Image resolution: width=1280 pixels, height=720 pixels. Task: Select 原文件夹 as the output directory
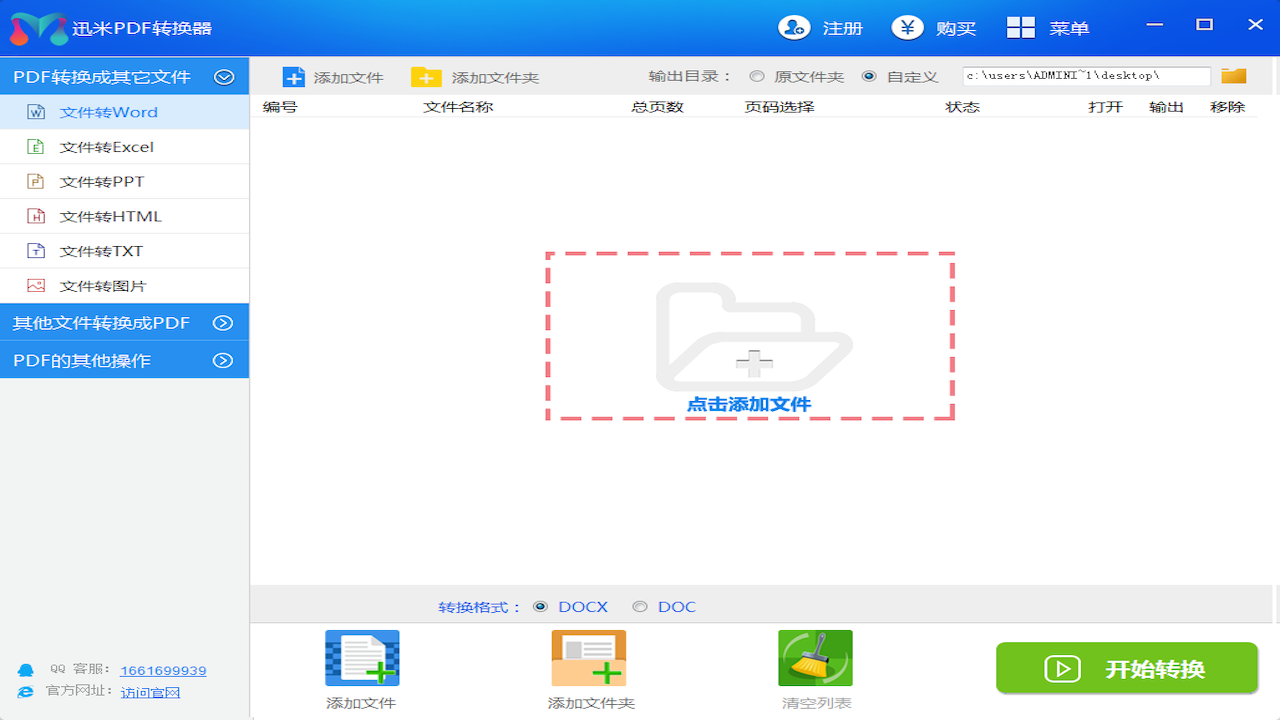coord(757,75)
